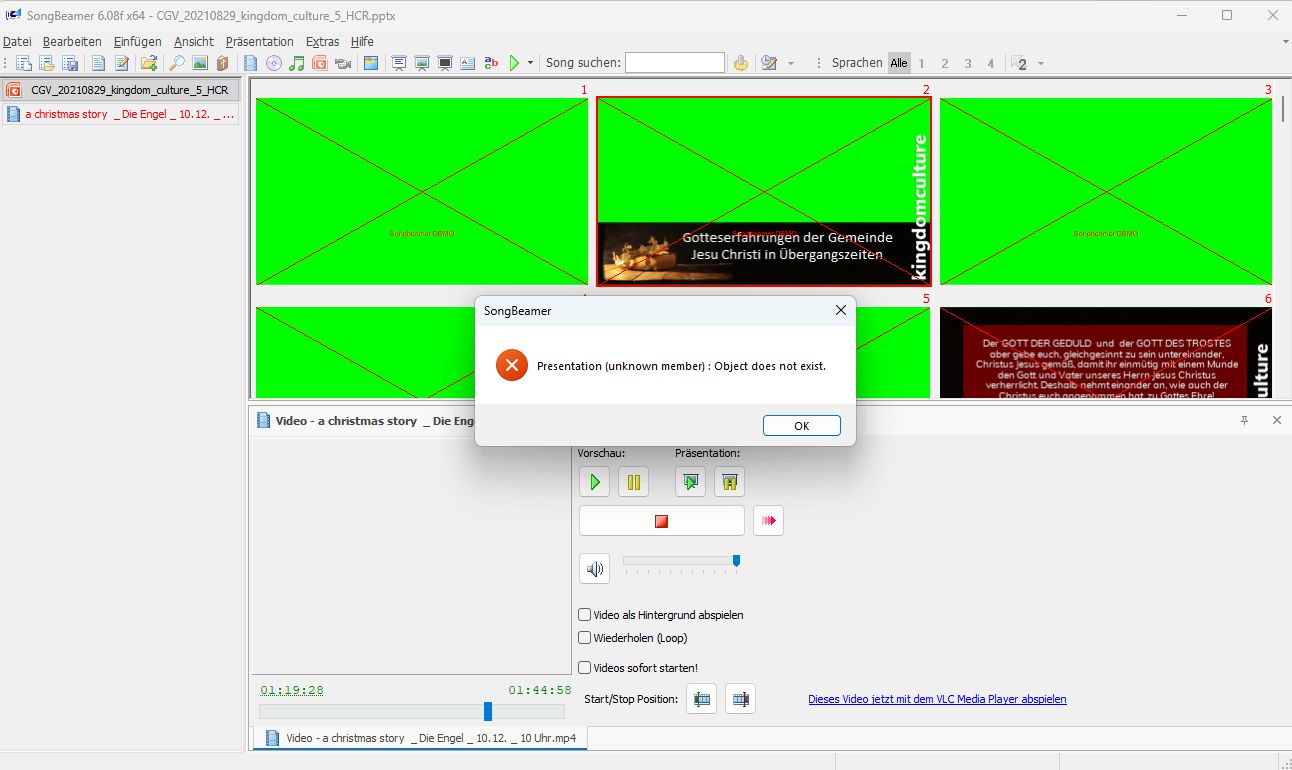
Task: Pause the video preview
Action: click(633, 482)
